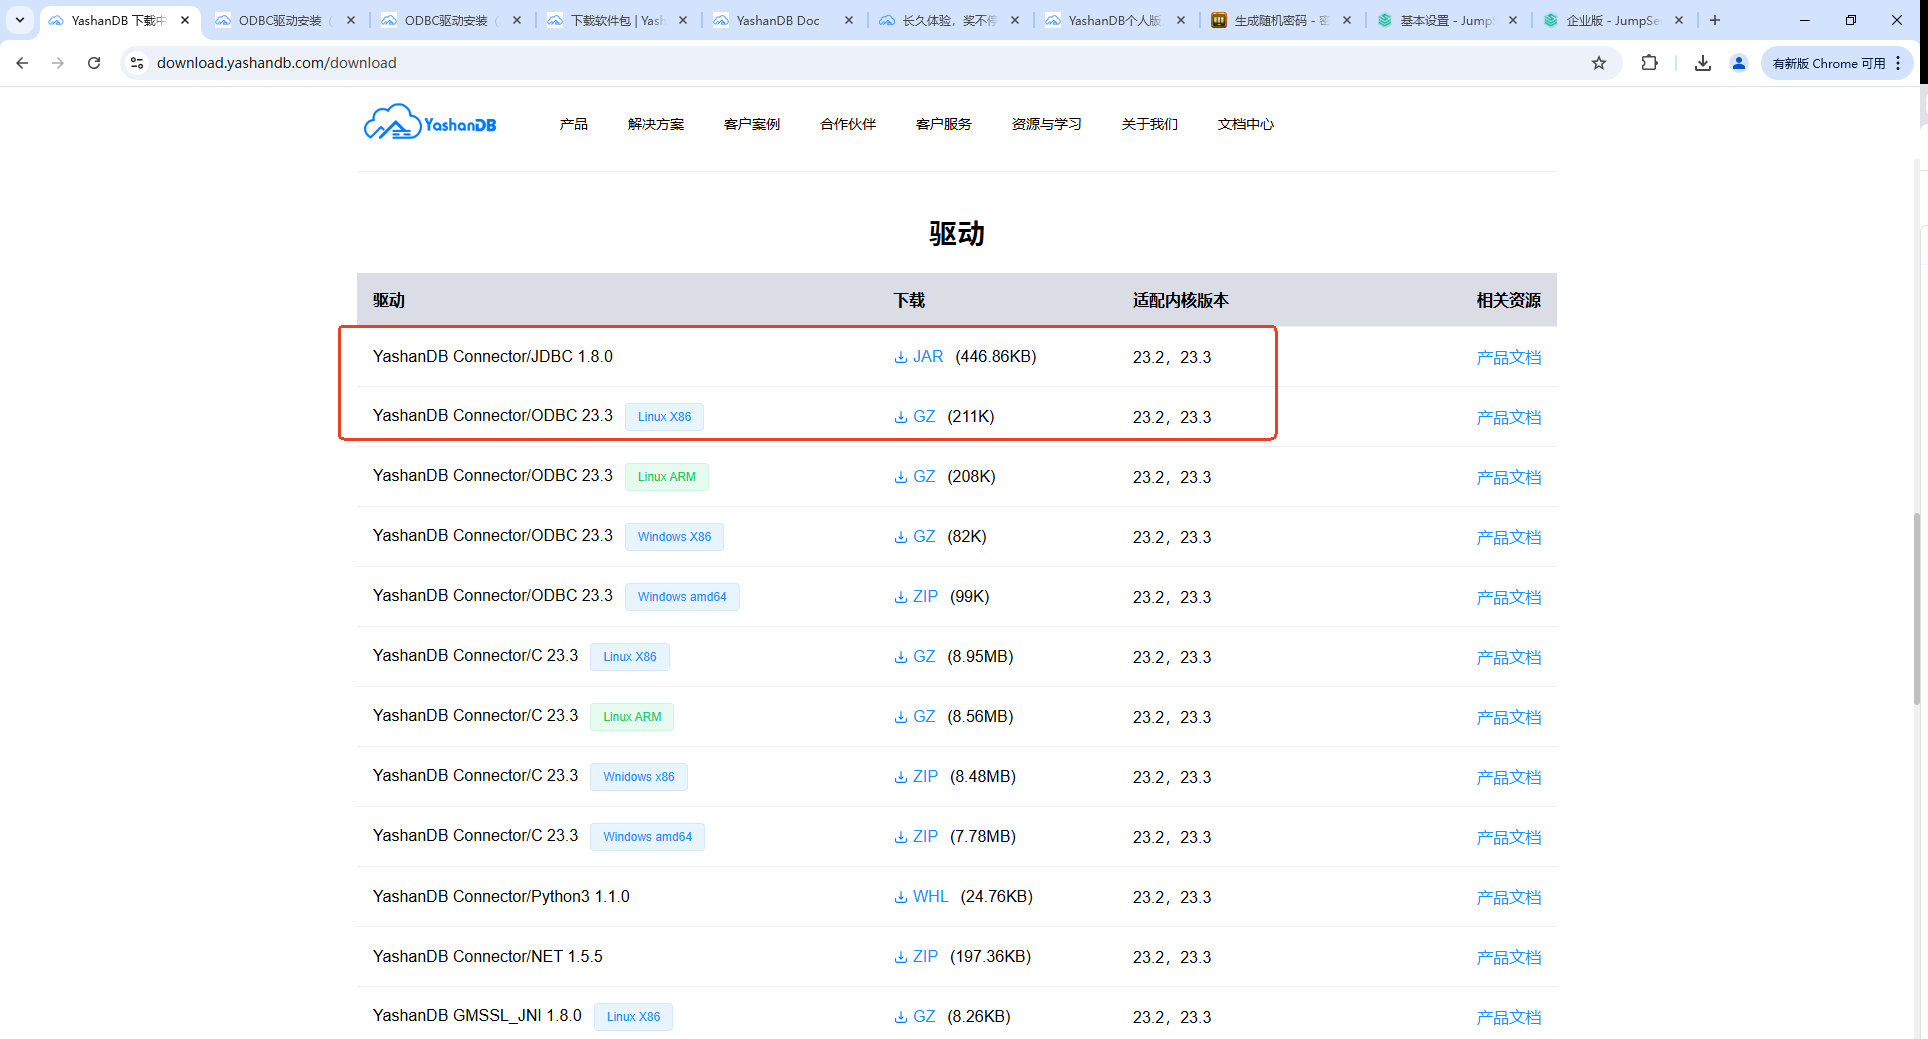Reload the current page
Viewport: 1928px width, 1039px height.
[x=94, y=63]
